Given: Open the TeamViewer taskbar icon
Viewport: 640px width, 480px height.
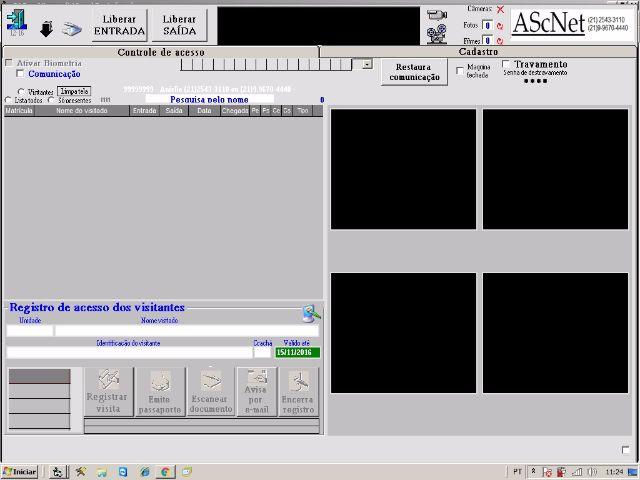Looking at the screenshot, I should [x=123, y=472].
